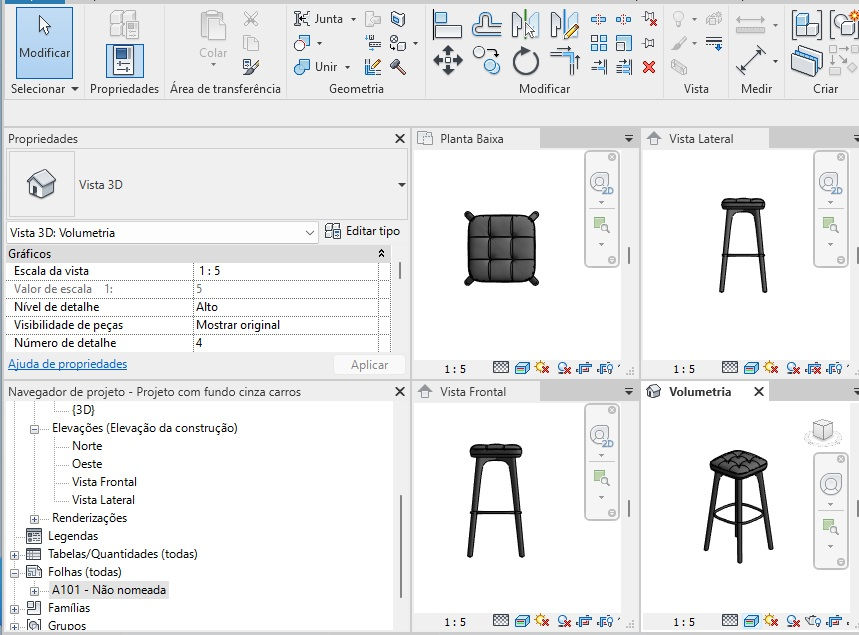
Task: Select the {3D} view in browser
Action: [x=83, y=410]
